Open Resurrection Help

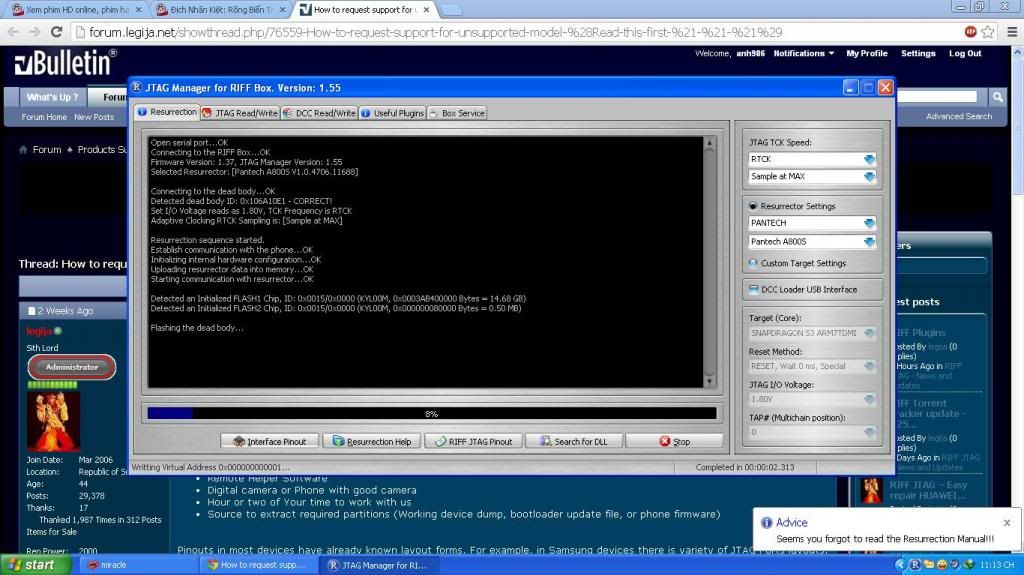pyautogui.click(x=372, y=442)
